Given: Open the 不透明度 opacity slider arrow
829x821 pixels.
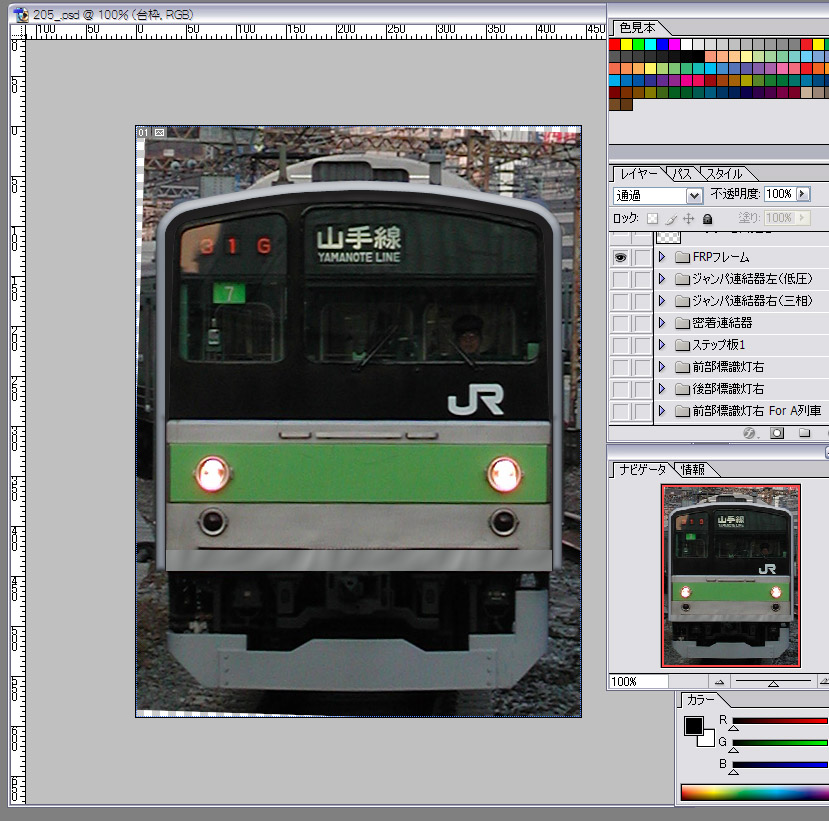Looking at the screenshot, I should (x=803, y=194).
